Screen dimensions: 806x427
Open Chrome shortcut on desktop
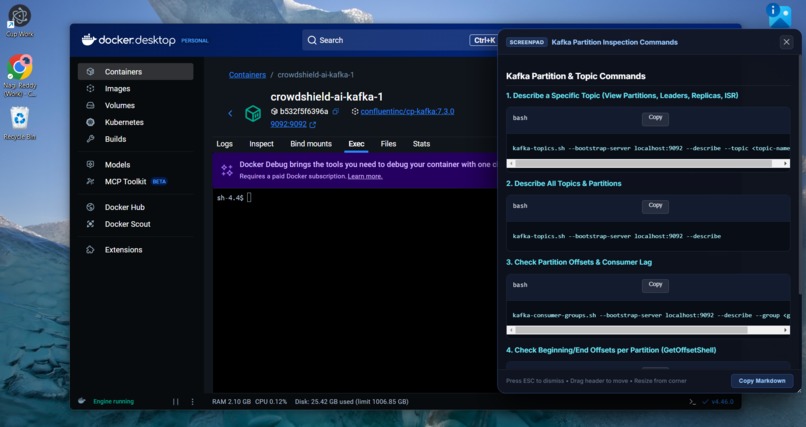pos(20,75)
